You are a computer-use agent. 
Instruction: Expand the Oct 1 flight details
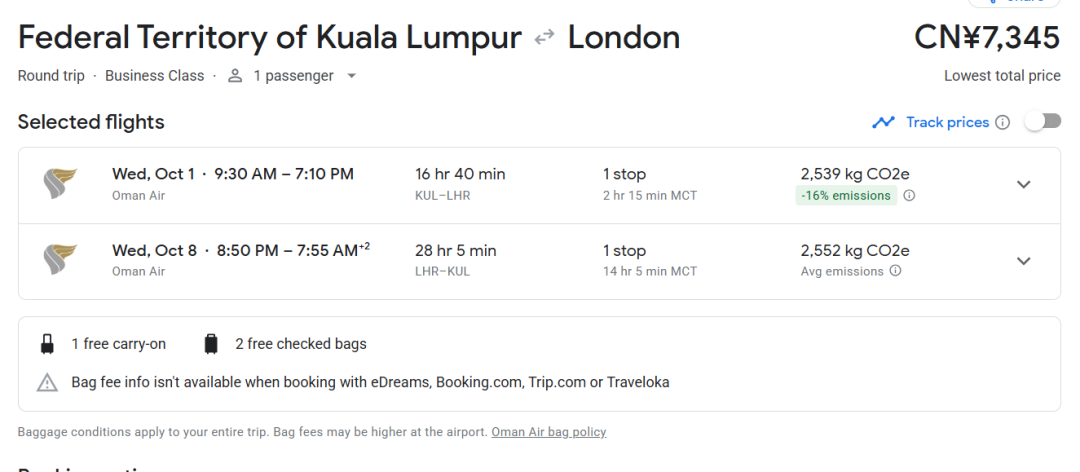[1024, 185]
